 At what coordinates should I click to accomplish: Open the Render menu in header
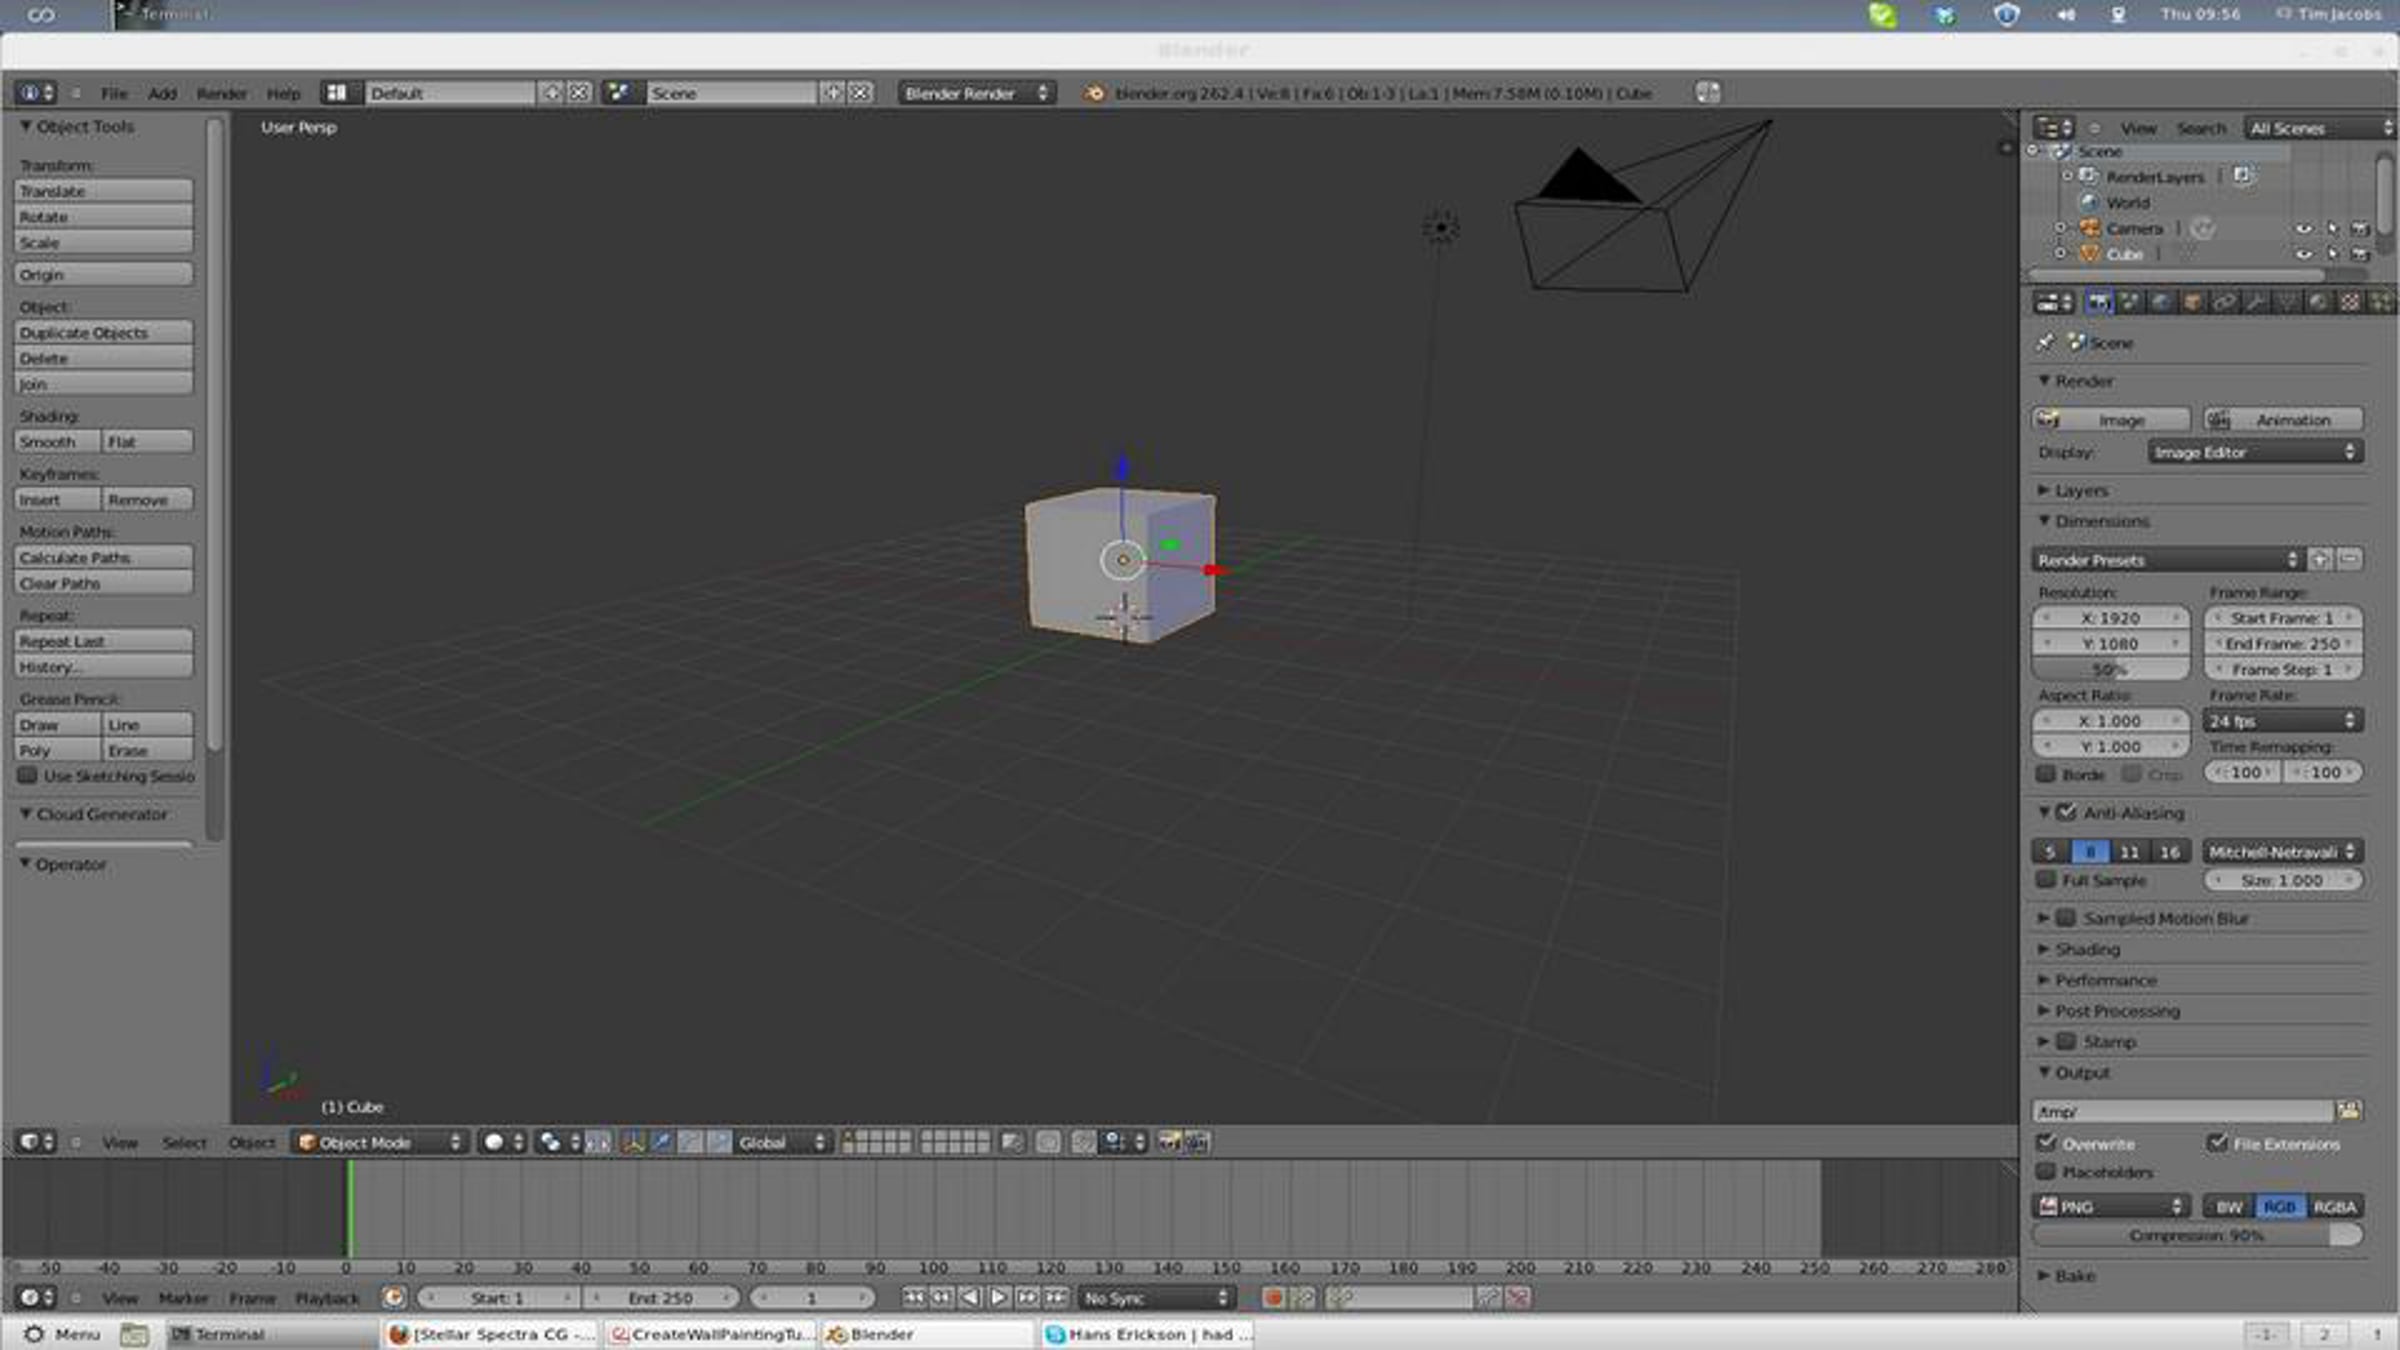click(x=221, y=93)
